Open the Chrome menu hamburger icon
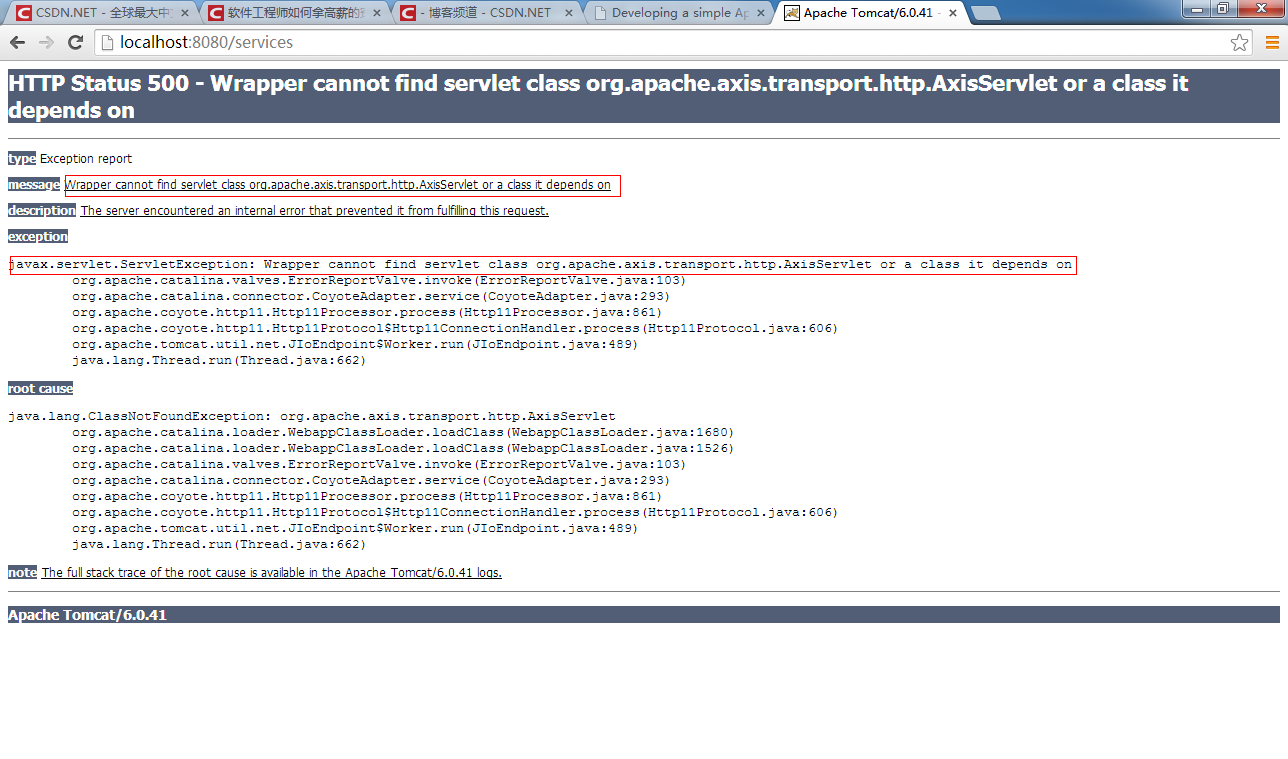The width and height of the screenshot is (1288, 759). coord(1272,42)
